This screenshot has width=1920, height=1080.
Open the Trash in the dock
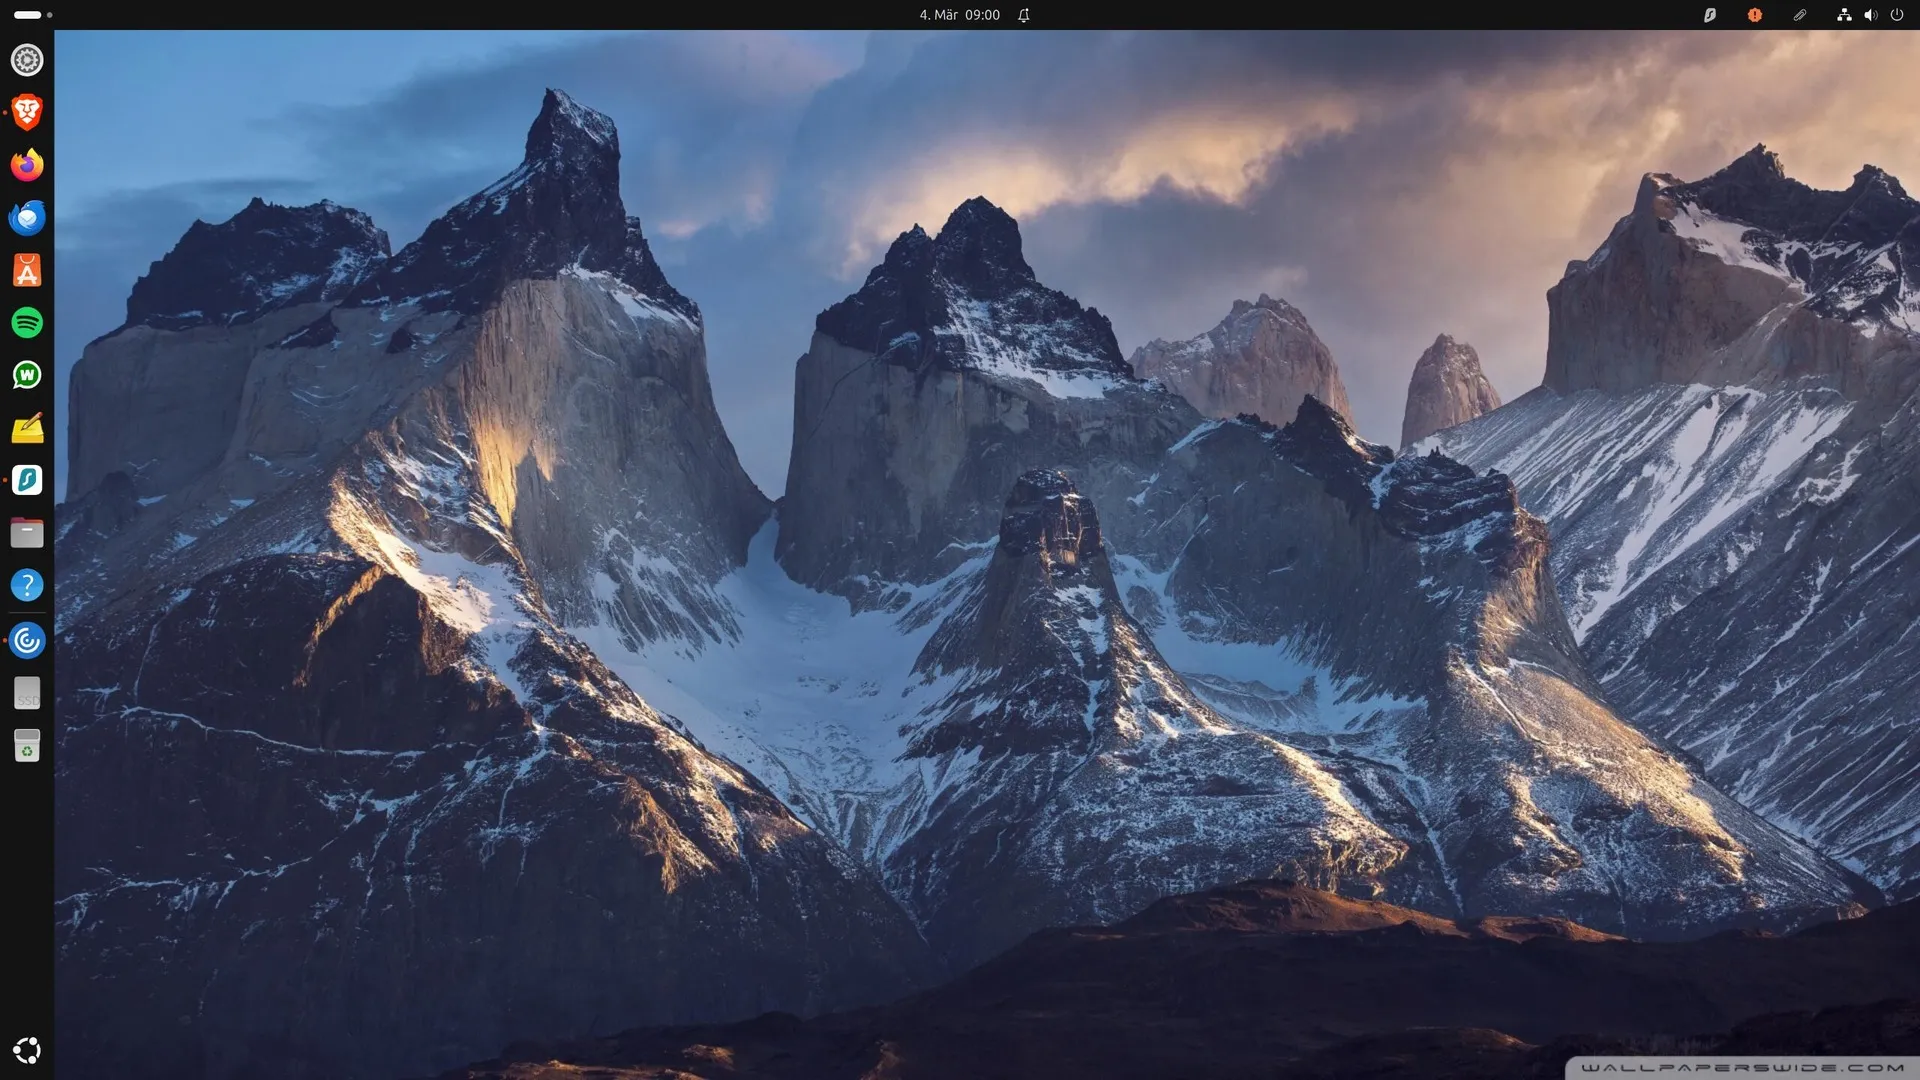[27, 746]
